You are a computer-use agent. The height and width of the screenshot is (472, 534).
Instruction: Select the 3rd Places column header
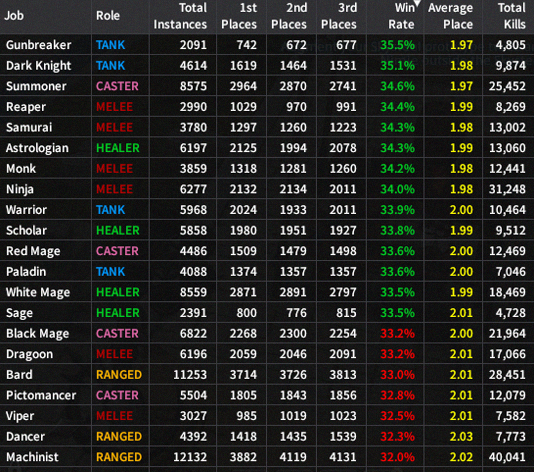(339, 16)
